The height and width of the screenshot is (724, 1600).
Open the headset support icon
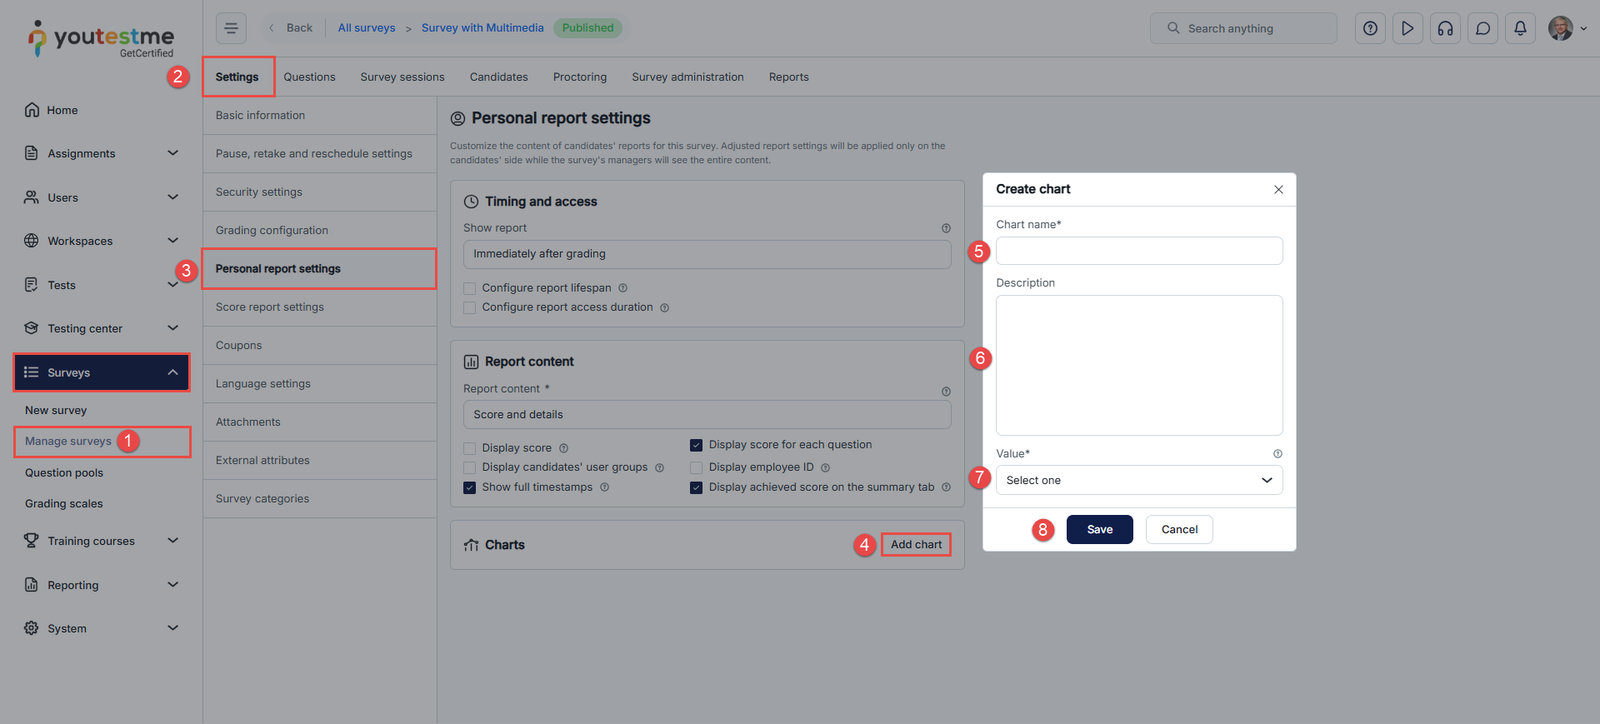point(1445,28)
